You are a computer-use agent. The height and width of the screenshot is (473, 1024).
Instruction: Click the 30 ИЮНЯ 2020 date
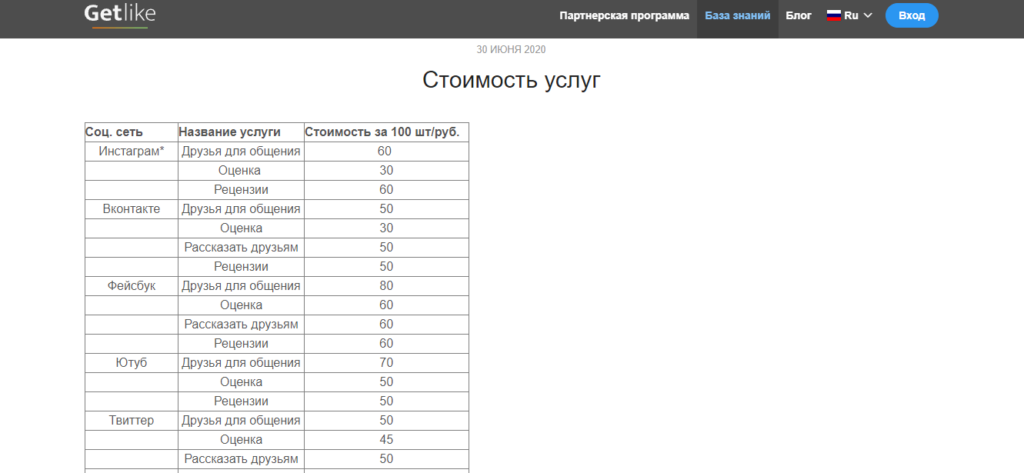pyautogui.click(x=511, y=50)
